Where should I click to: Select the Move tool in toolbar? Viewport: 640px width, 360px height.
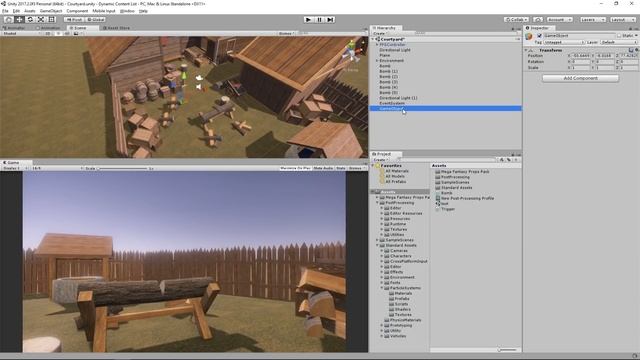coord(19,19)
